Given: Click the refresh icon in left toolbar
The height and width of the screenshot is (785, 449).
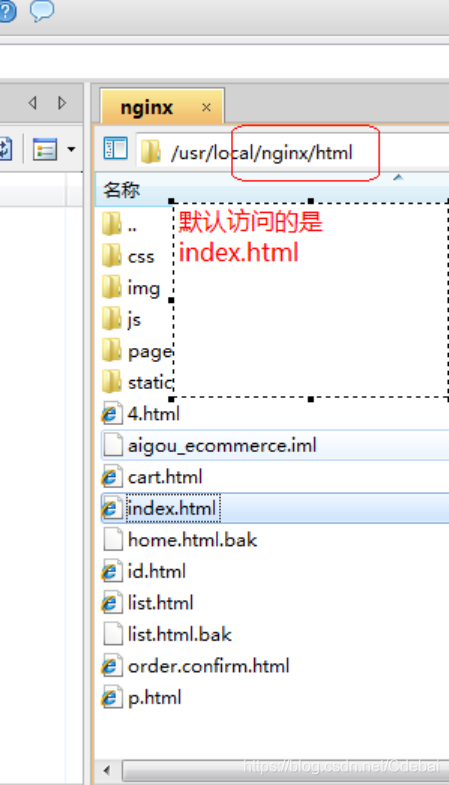Looking at the screenshot, I should [x=5, y=149].
